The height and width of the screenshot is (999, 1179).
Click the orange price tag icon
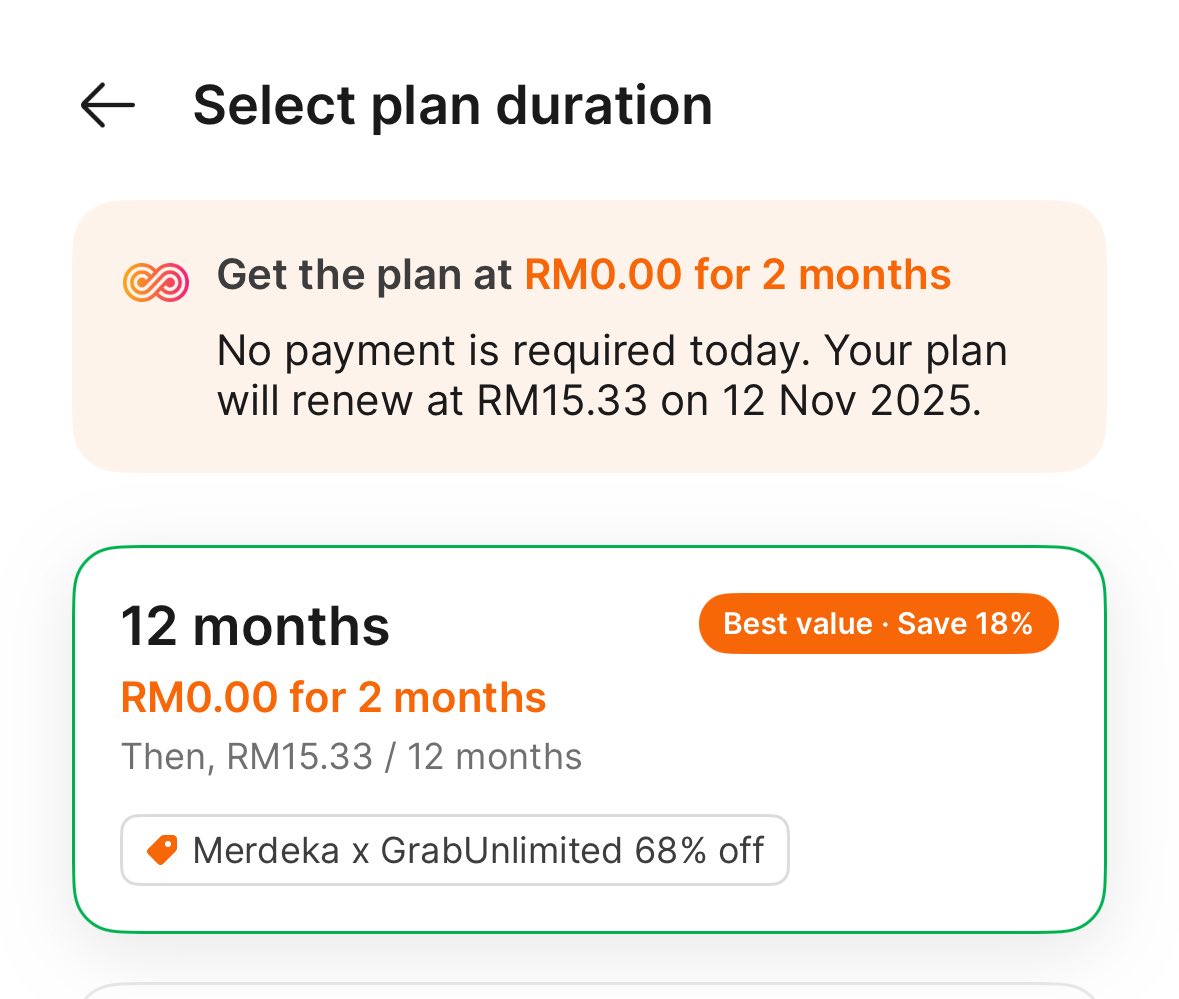coord(161,851)
